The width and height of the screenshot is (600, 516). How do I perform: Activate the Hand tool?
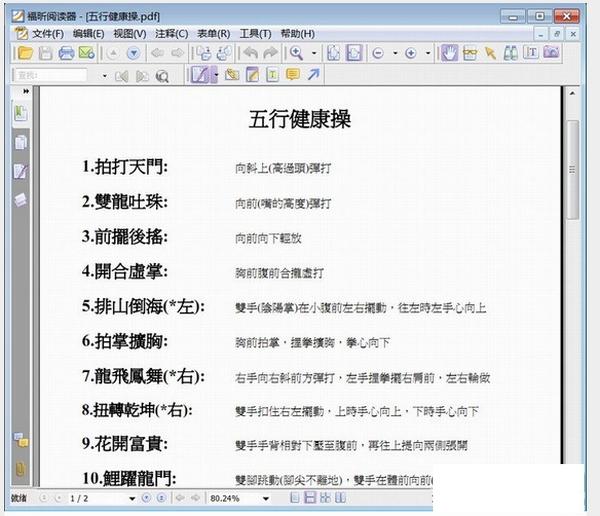[449, 52]
